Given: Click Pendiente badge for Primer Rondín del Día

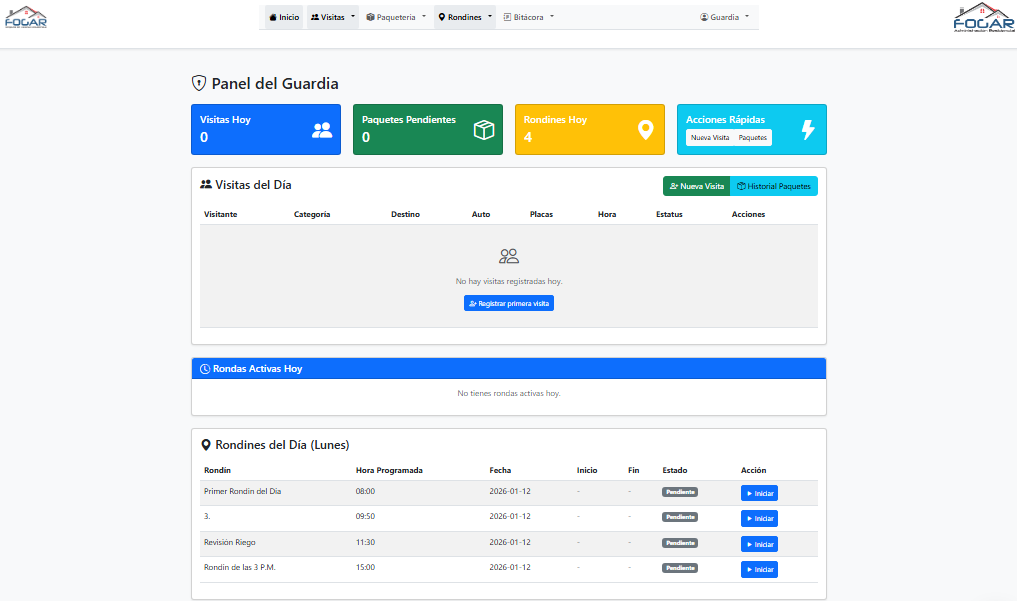Looking at the screenshot, I should 680,492.
